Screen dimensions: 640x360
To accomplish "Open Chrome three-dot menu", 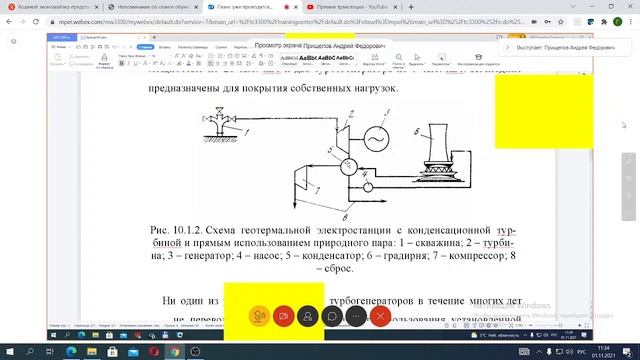I will (631, 22).
